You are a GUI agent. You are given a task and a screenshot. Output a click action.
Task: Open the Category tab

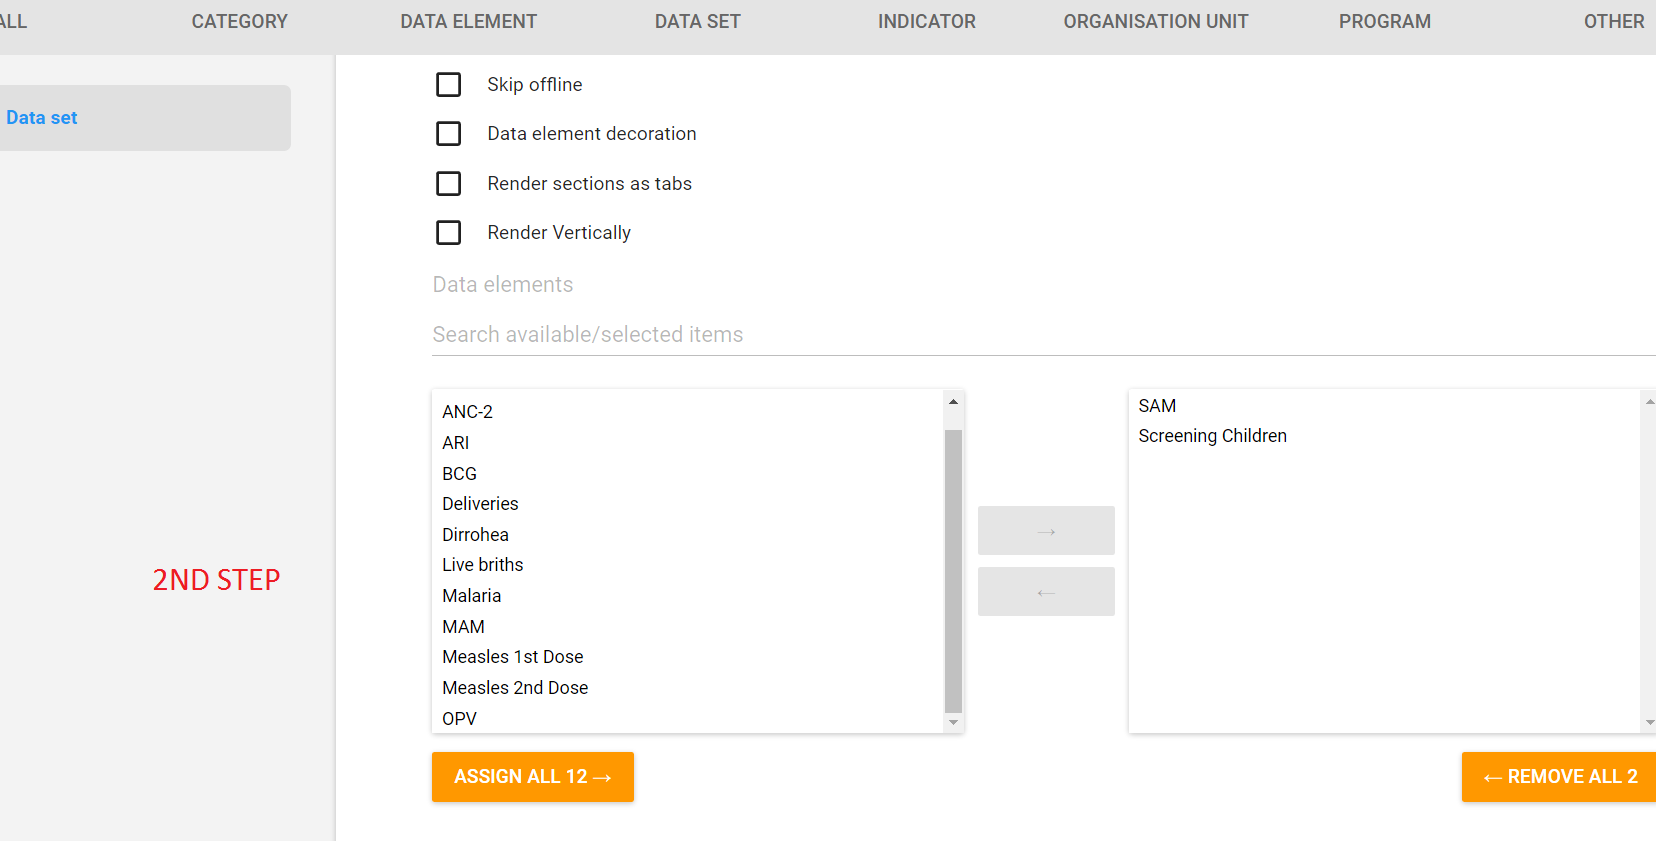pos(239,22)
